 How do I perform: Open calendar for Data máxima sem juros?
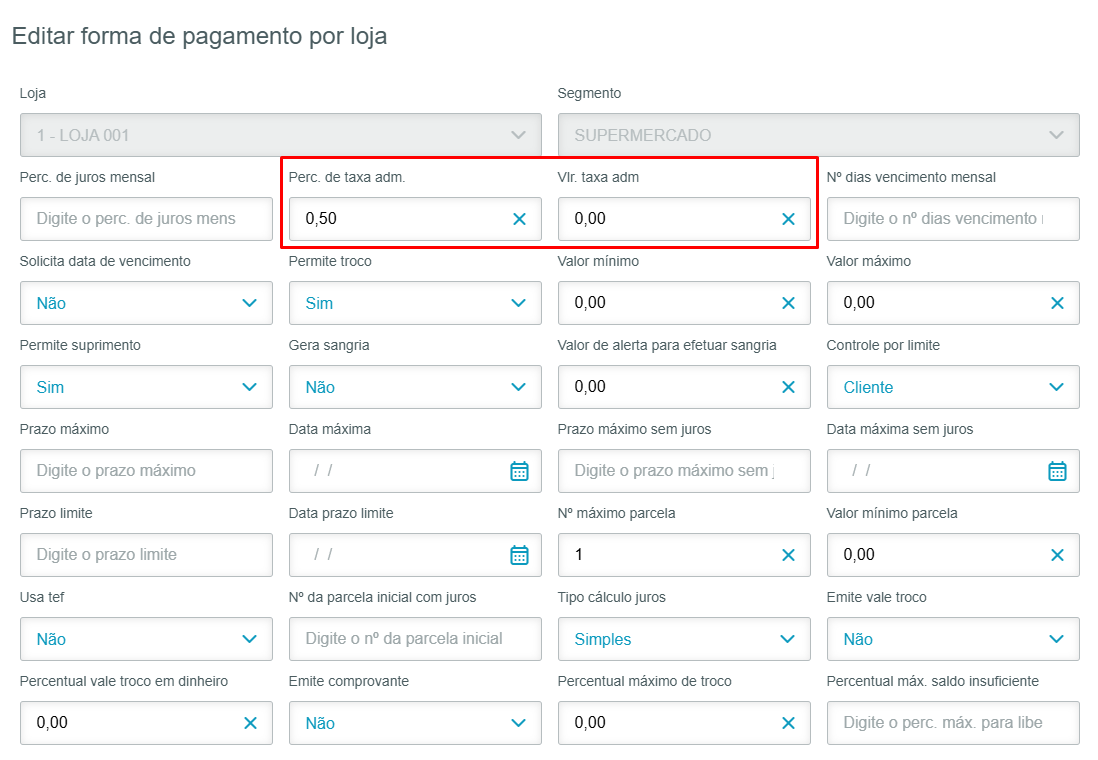[x=1057, y=471]
